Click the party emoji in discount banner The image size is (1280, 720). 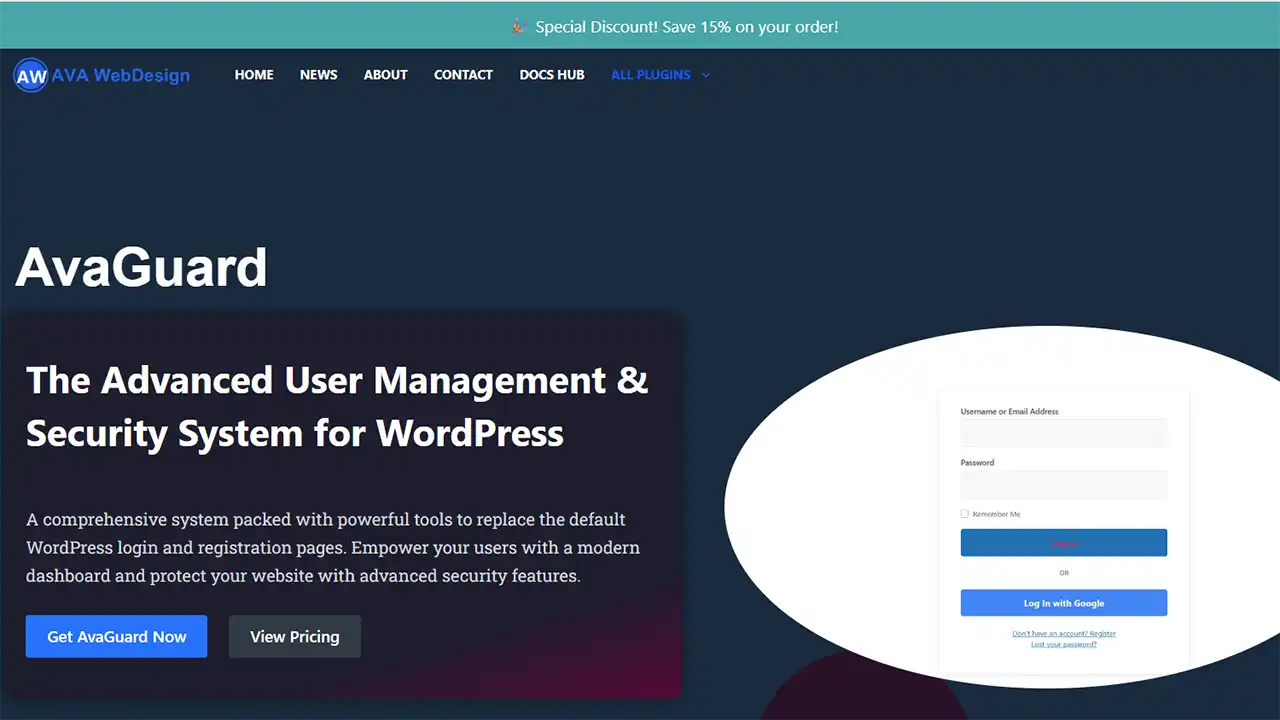(x=518, y=27)
